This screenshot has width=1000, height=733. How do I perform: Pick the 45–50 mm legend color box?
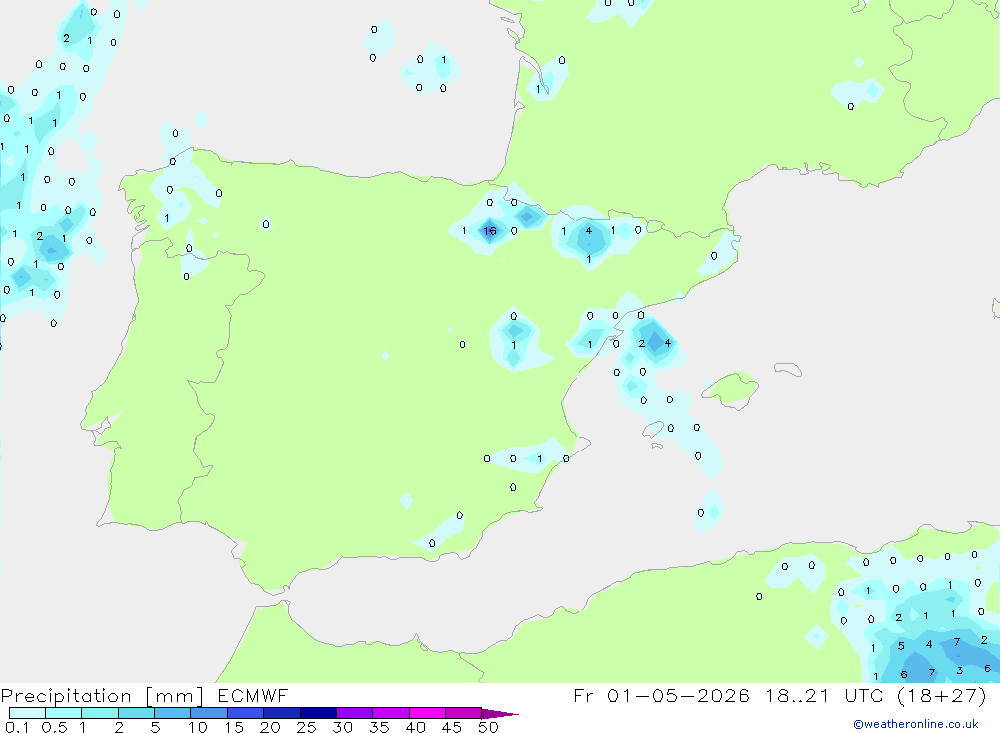coord(463,713)
